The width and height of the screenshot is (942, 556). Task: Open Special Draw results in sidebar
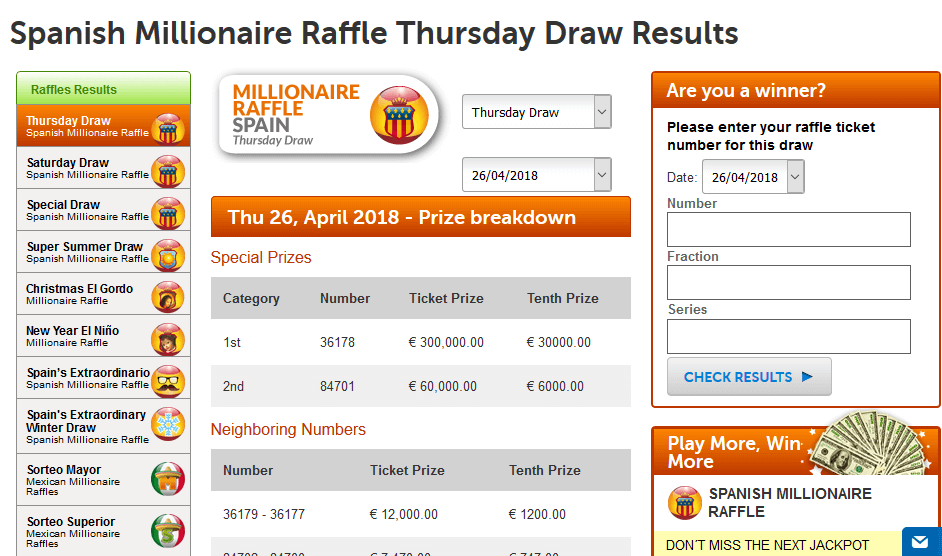tap(103, 210)
